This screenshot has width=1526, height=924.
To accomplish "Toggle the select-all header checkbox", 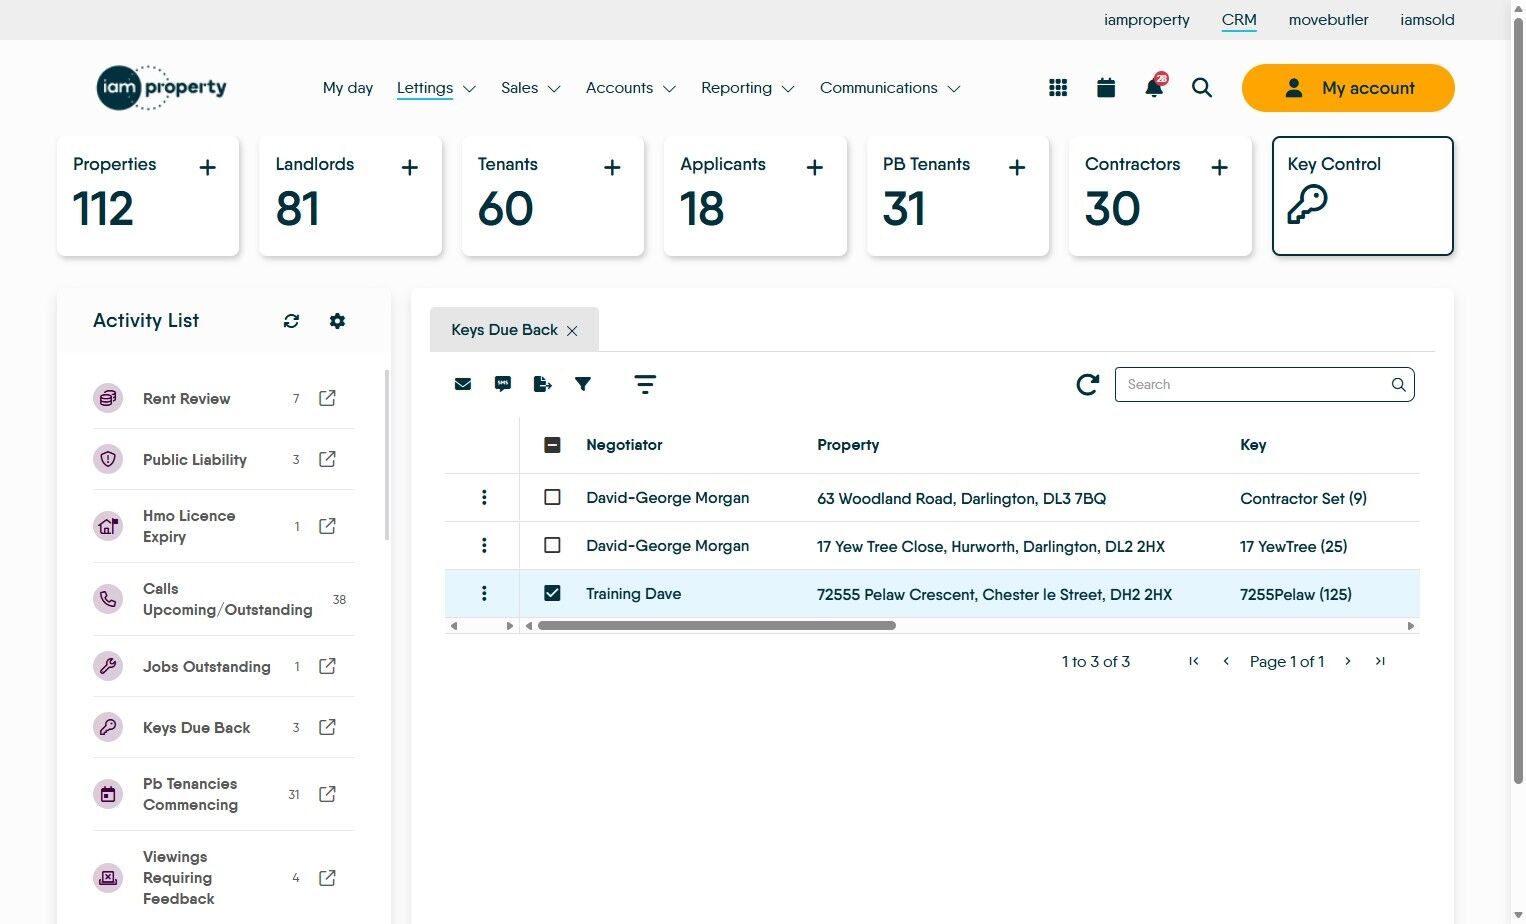I will point(552,445).
